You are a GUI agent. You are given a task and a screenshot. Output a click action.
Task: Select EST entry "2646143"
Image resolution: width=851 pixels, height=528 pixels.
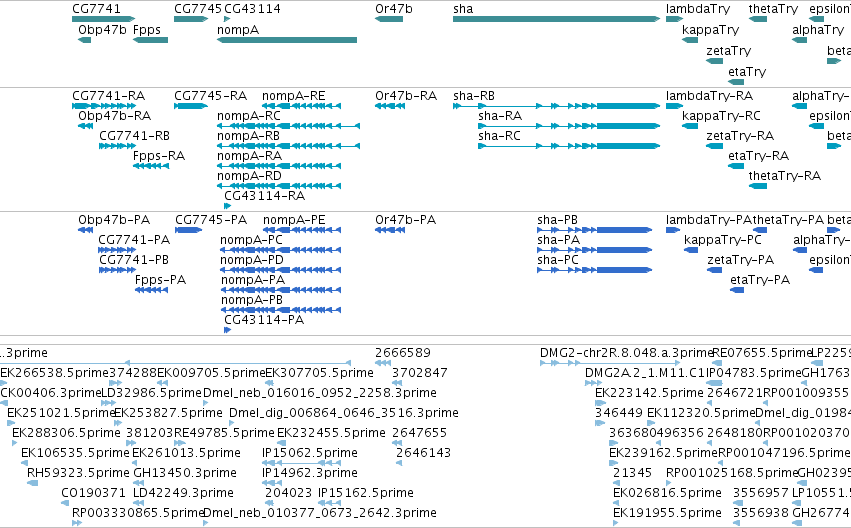point(423,453)
